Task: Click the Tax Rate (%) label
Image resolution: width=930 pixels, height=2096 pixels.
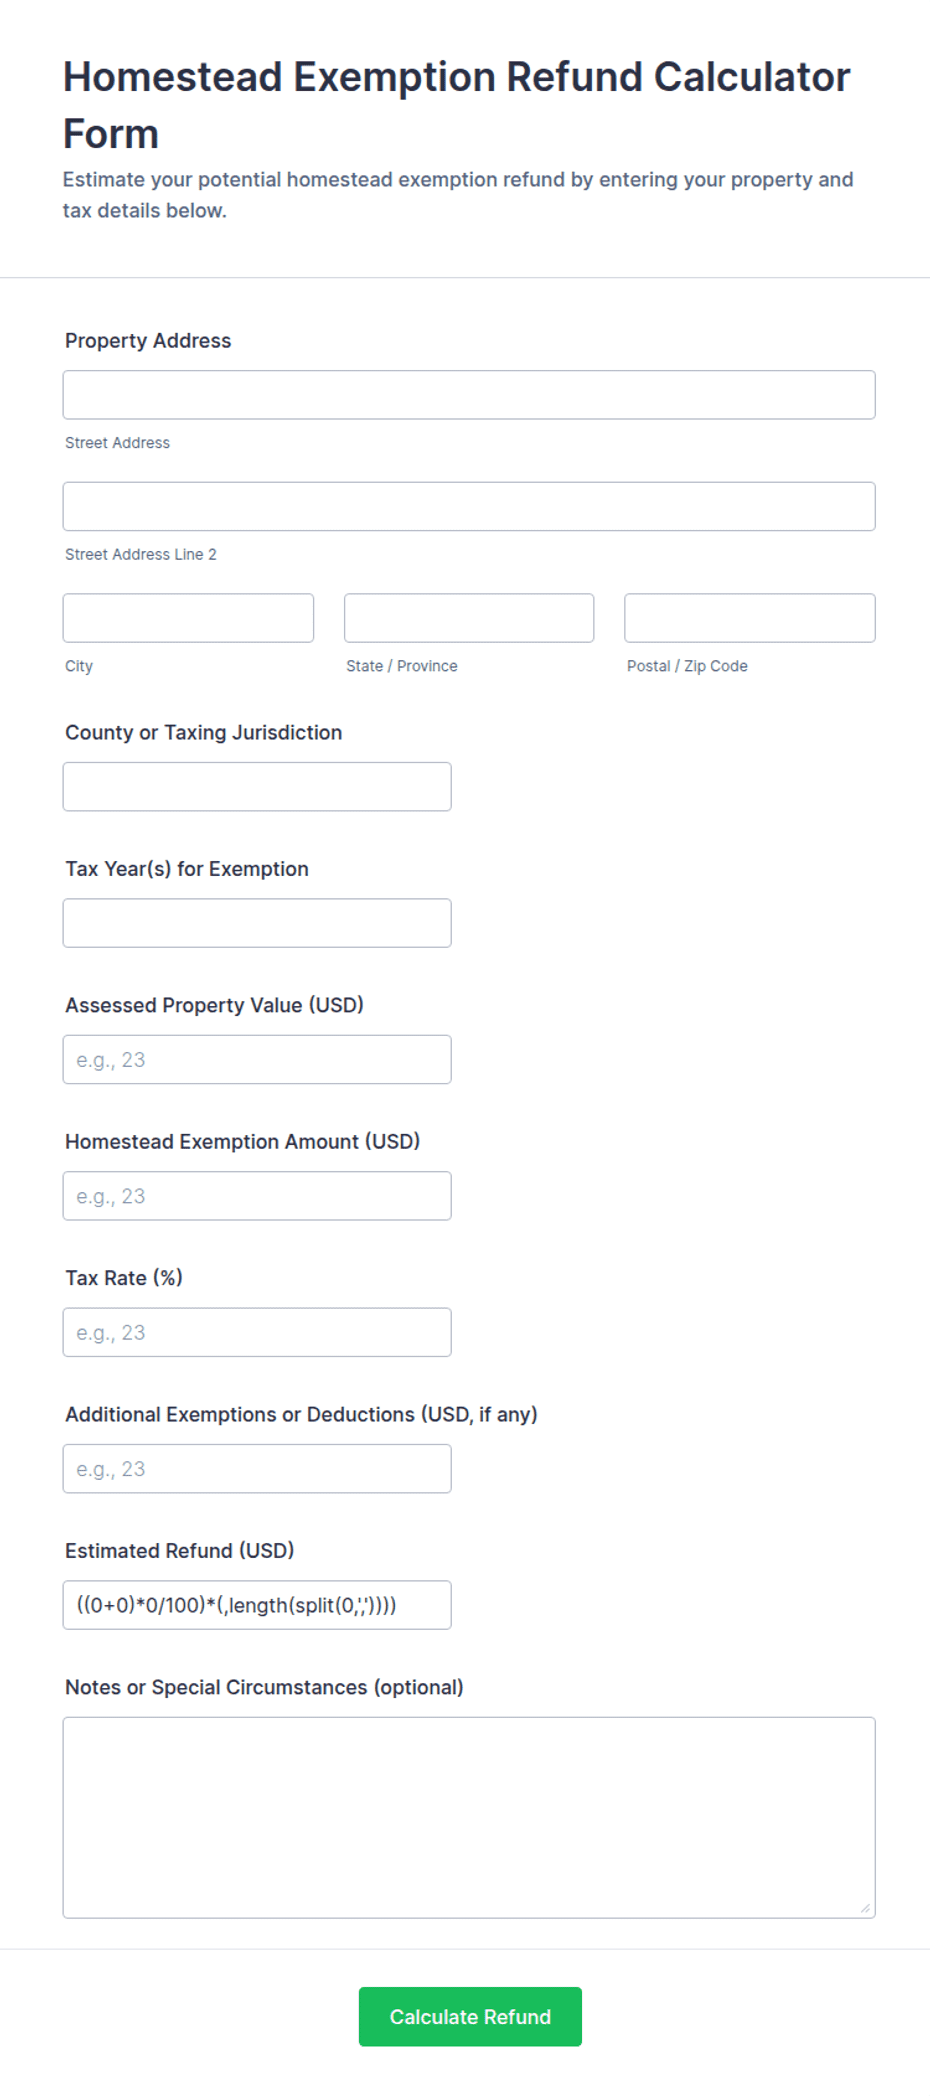Action: coord(124,1278)
